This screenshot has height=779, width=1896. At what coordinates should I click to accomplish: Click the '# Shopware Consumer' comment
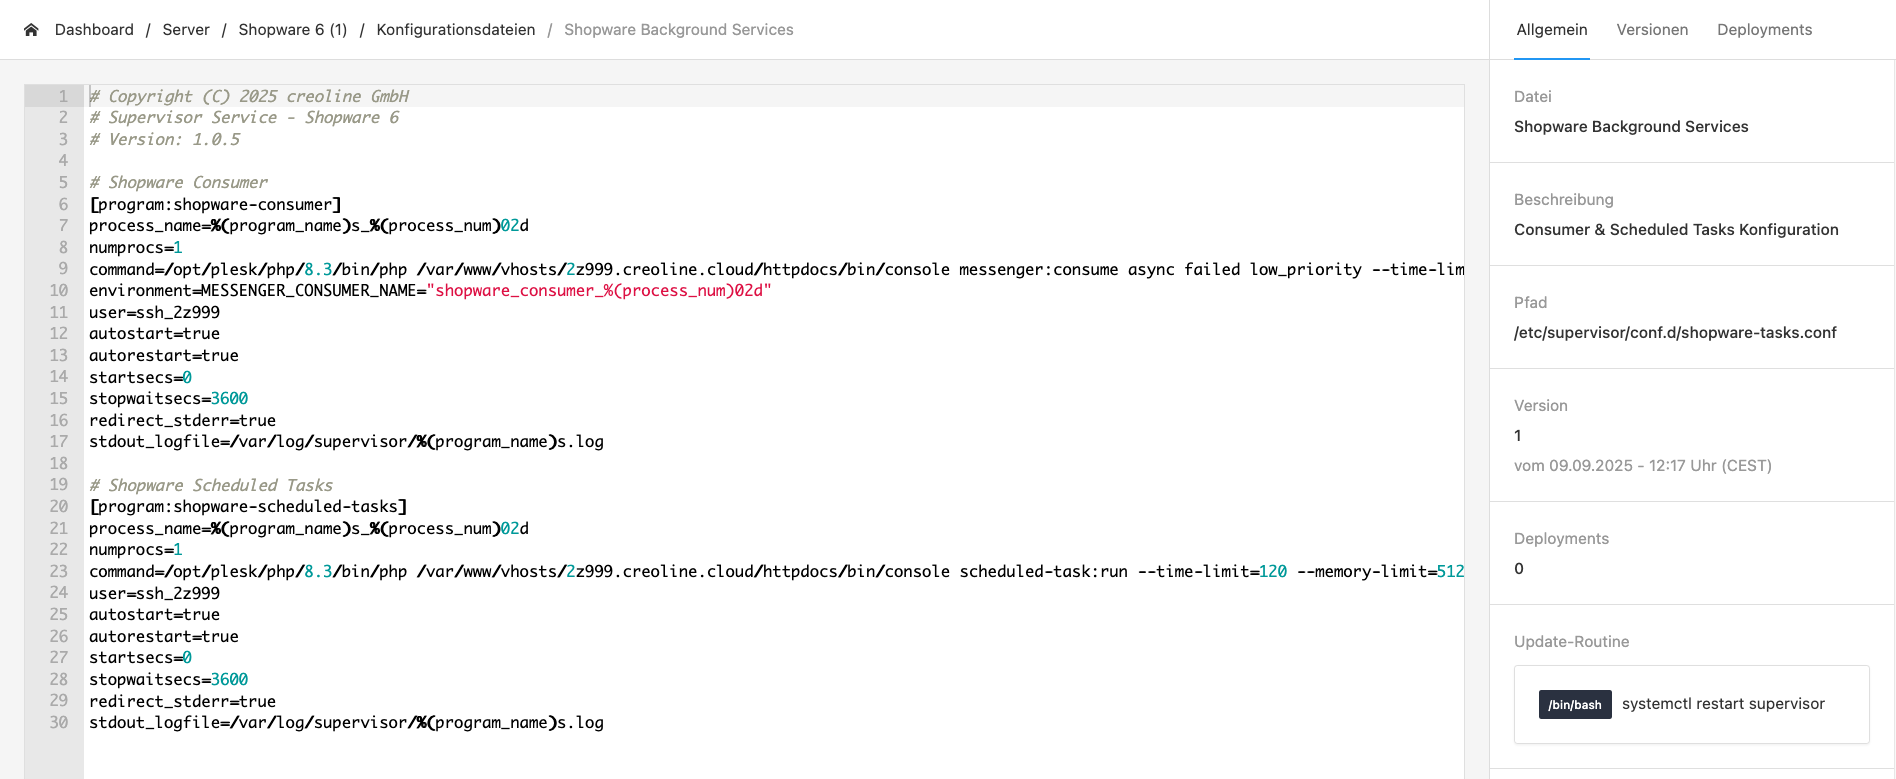coord(178,182)
